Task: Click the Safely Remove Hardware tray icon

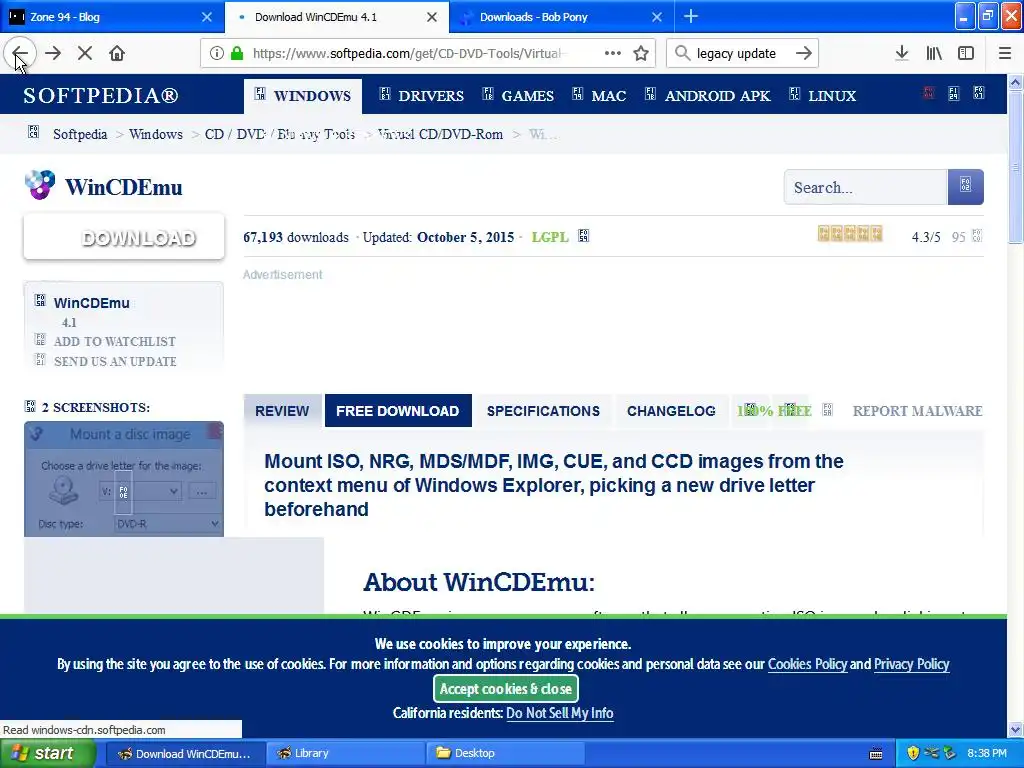Action: pos(950,753)
